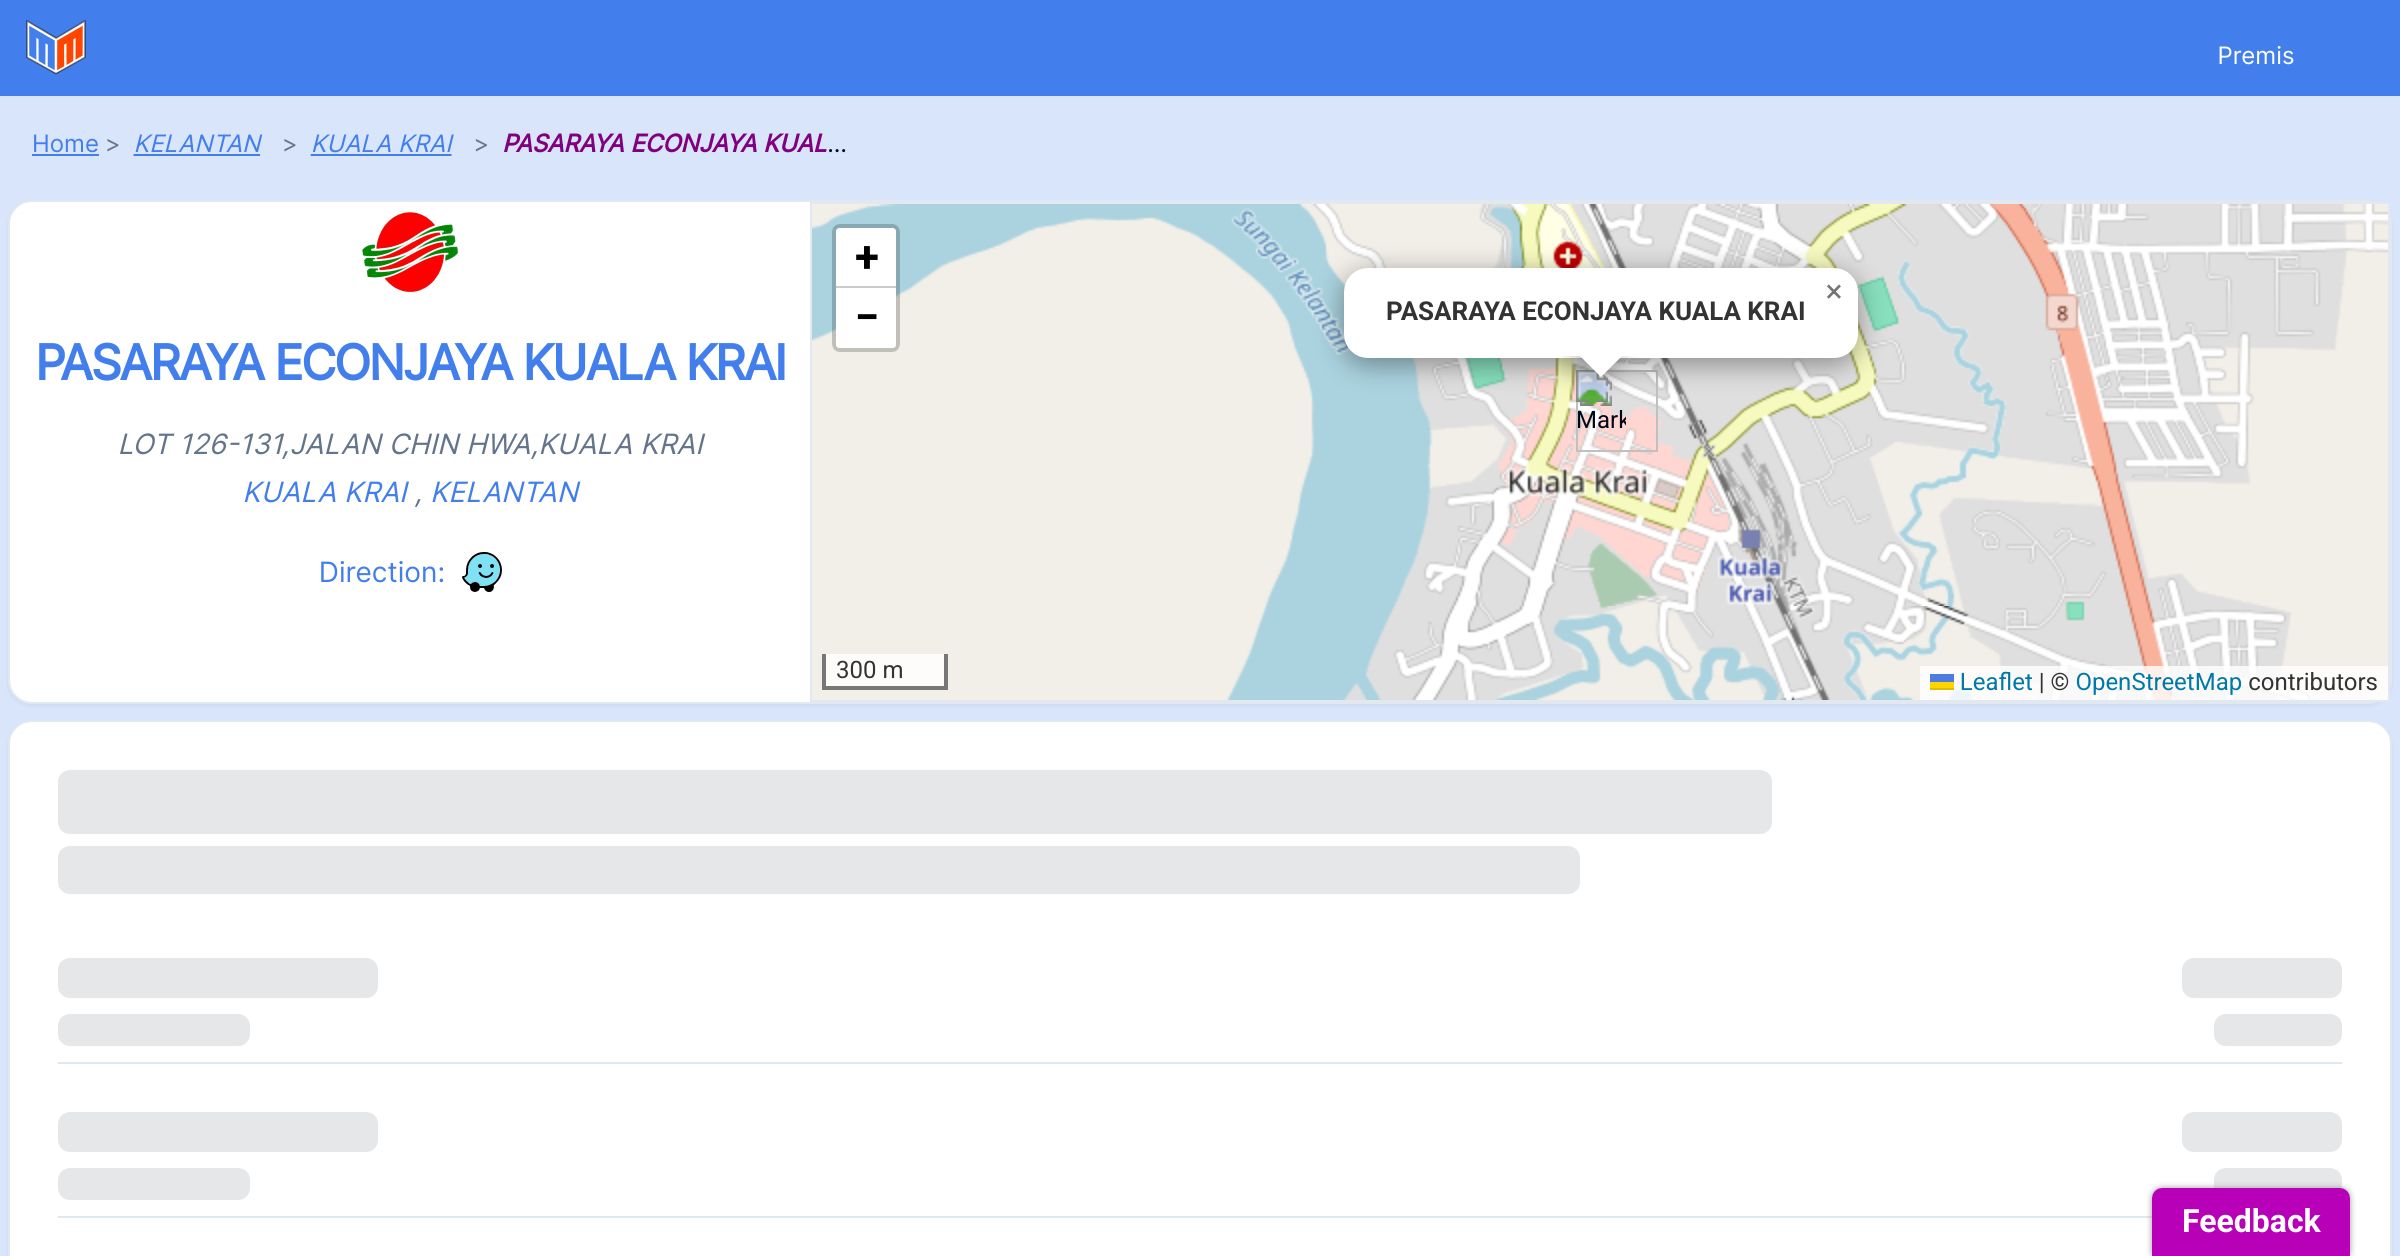Zoom in on the map
The width and height of the screenshot is (2400, 1256).
coord(866,258)
